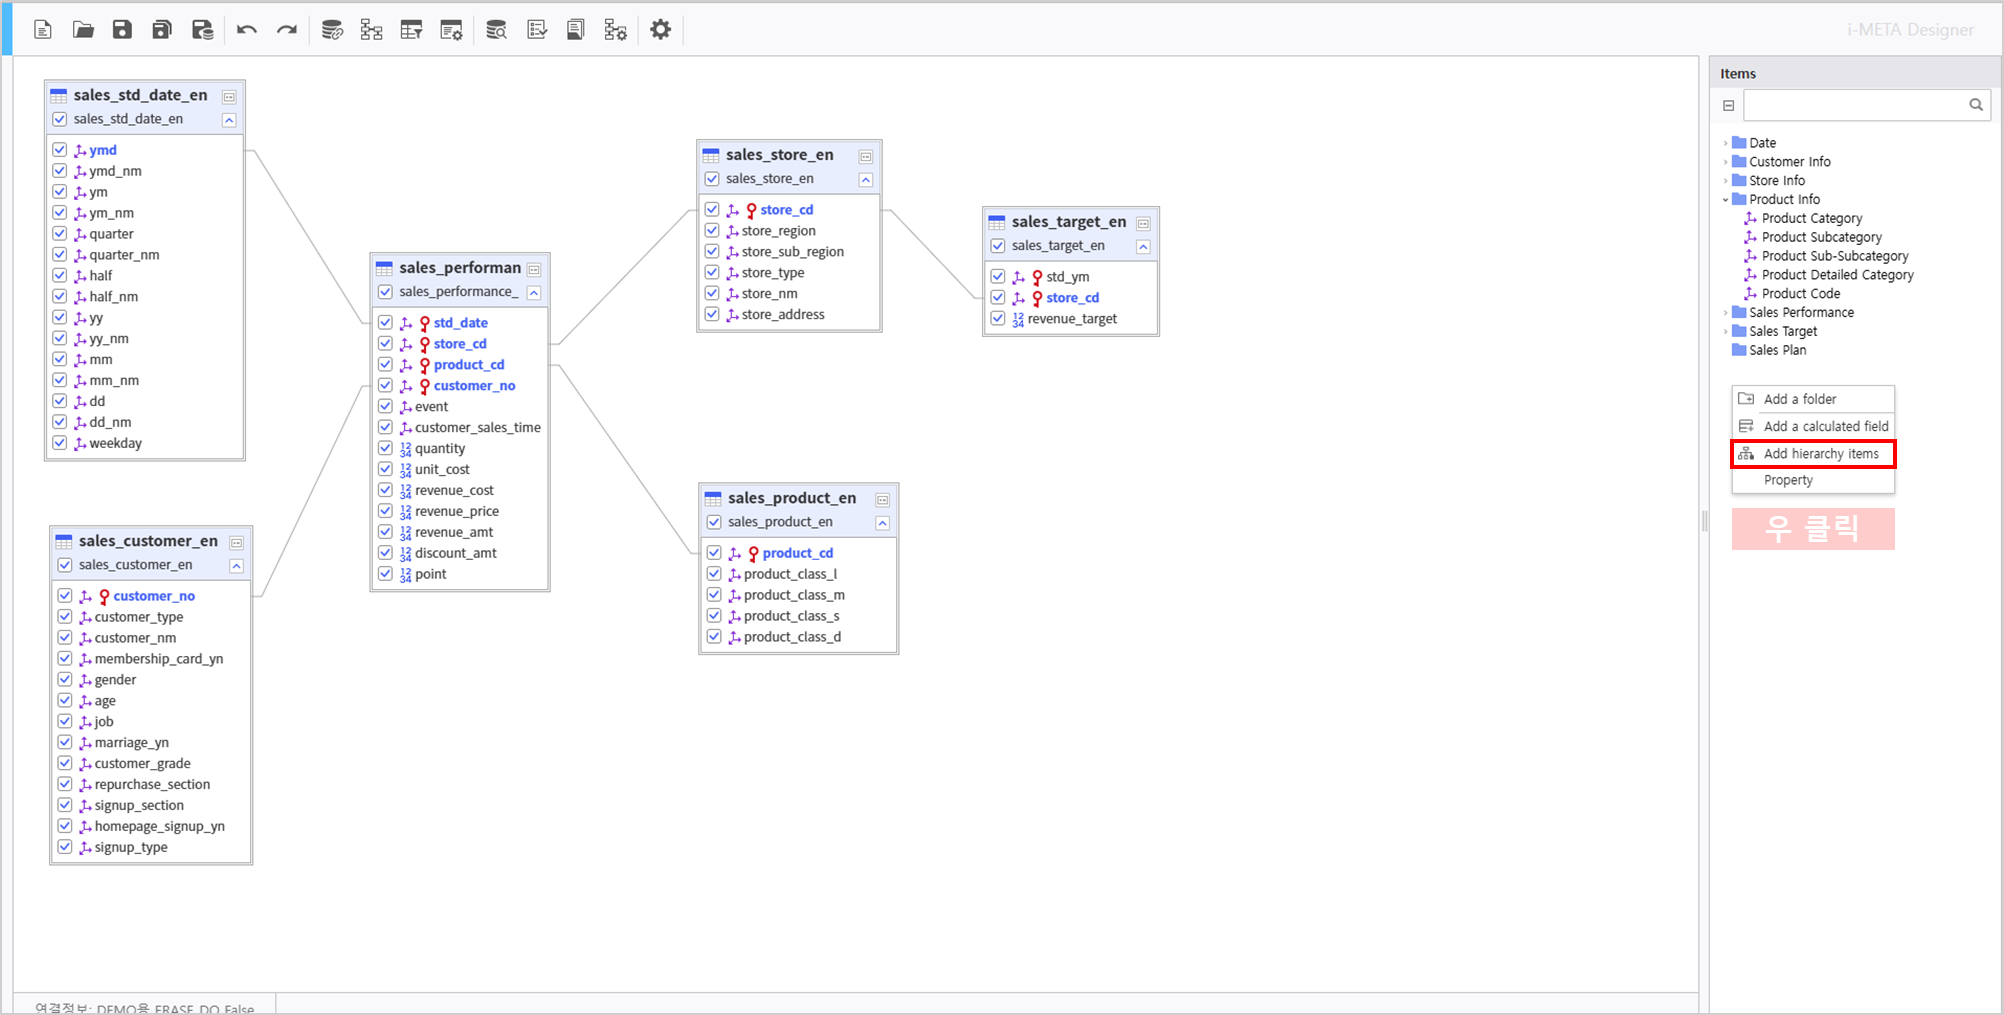Viewport: 2004px width, 1015px height.
Task: Expand the Customer Info folder
Action: pos(1726,162)
